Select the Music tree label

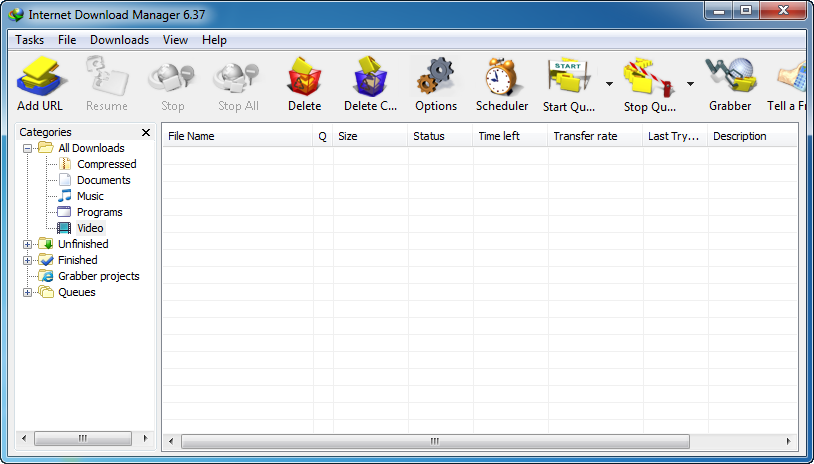point(90,196)
